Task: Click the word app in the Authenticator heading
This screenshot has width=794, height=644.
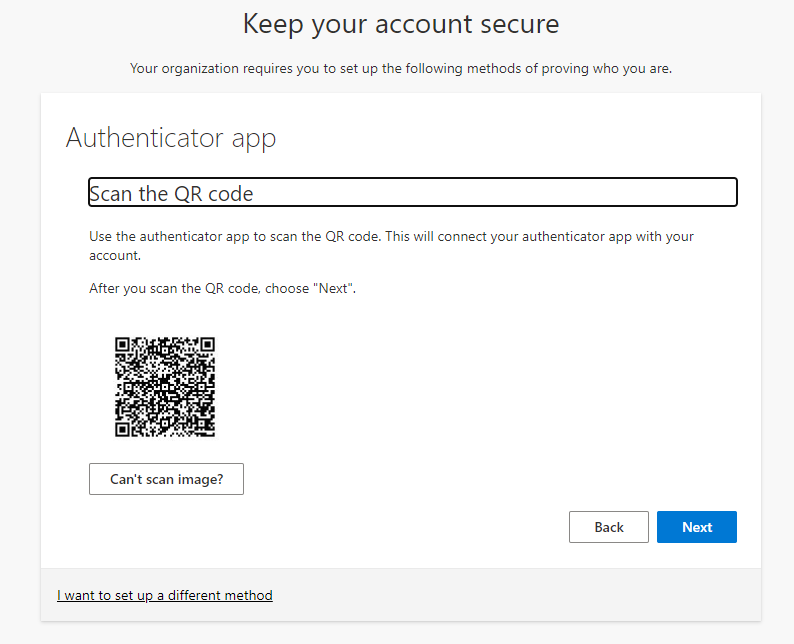Action: click(x=254, y=139)
